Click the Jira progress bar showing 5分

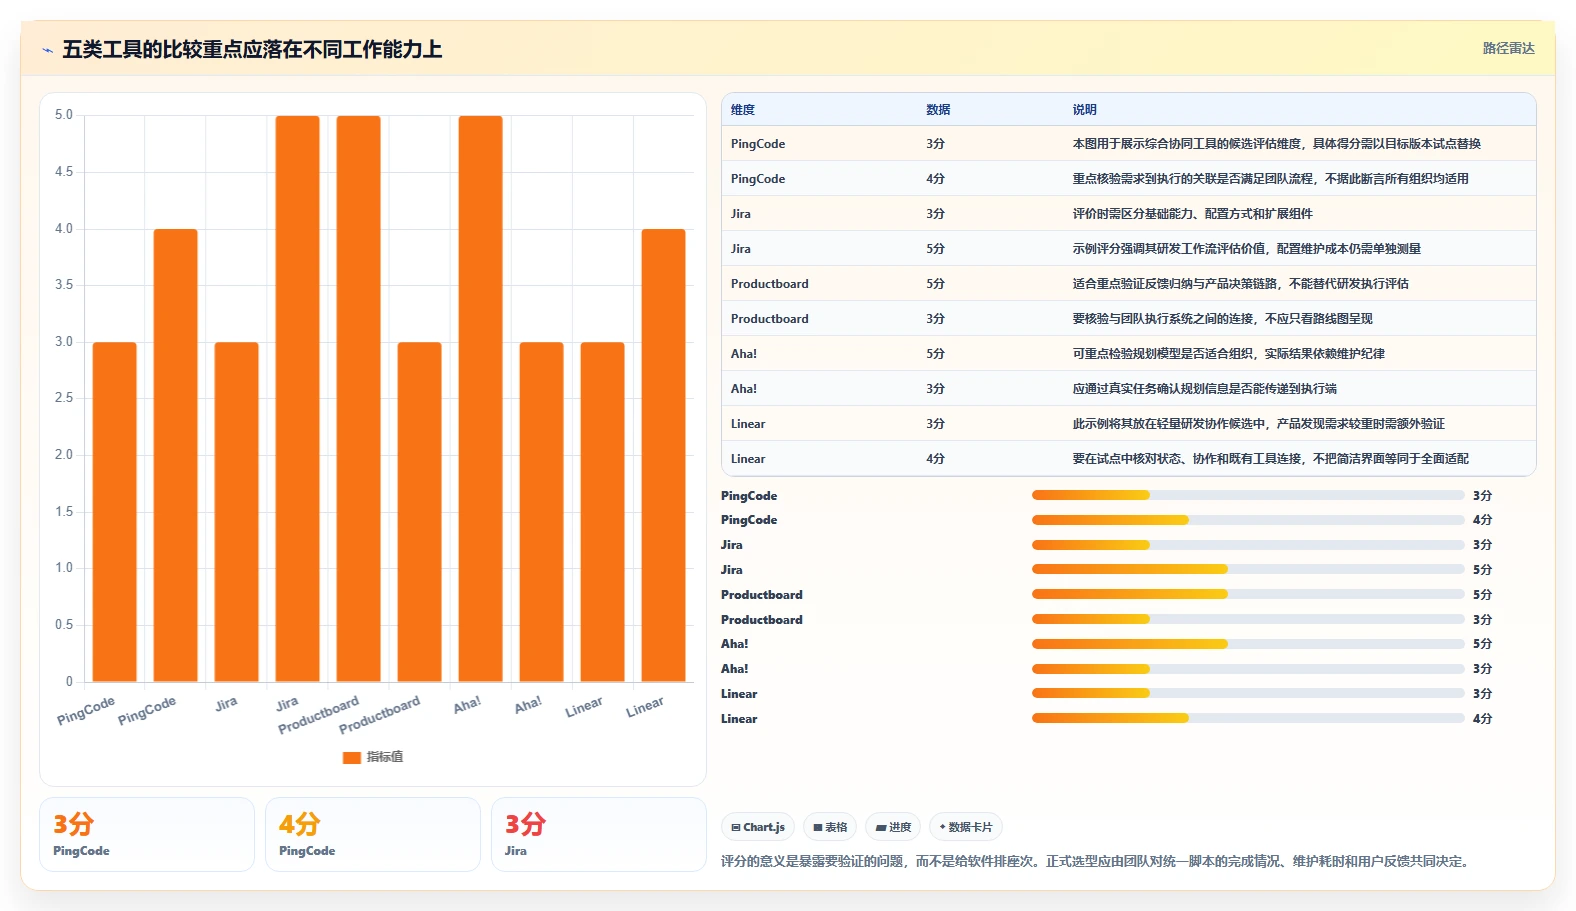(x=1248, y=569)
